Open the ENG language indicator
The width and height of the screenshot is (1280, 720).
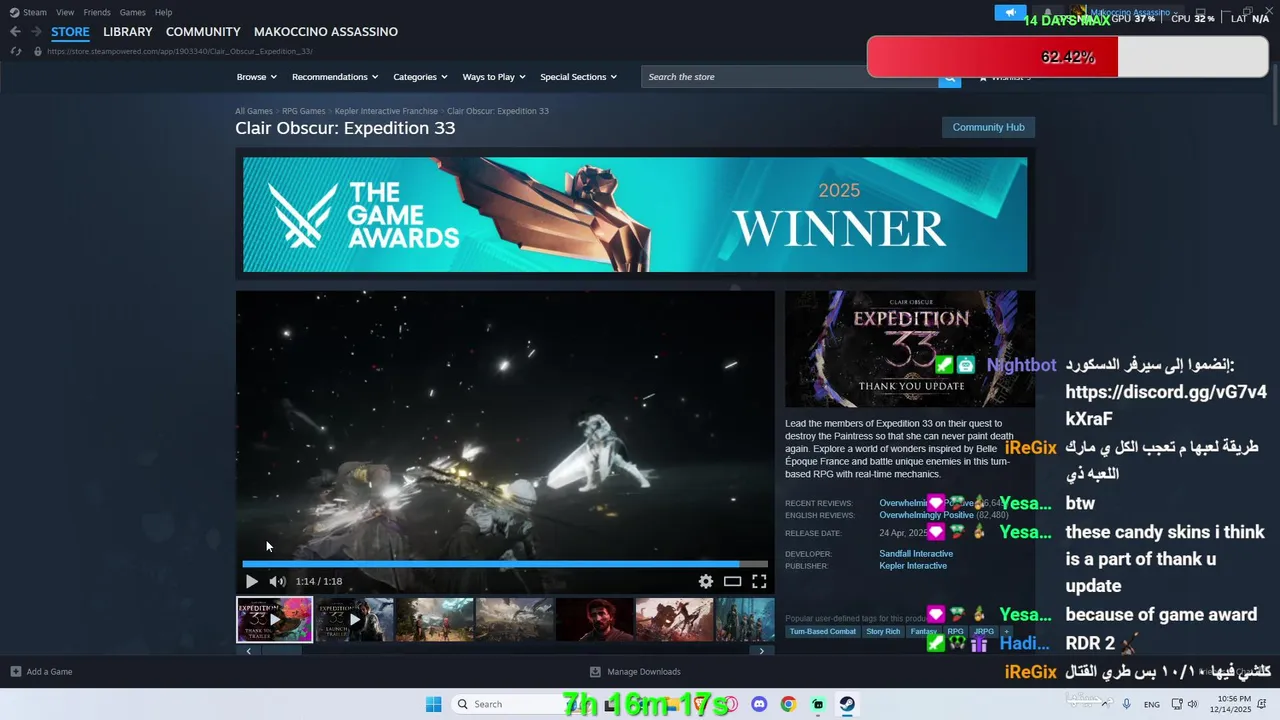coord(1152,705)
